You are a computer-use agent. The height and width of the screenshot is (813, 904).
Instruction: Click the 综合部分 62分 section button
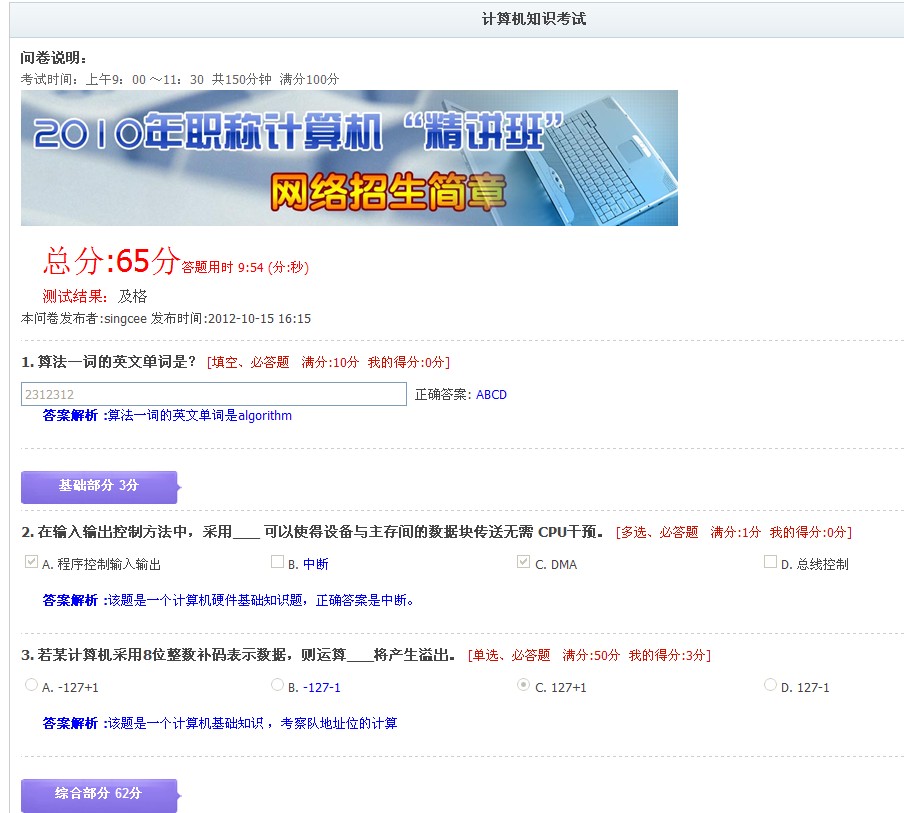(x=100, y=795)
